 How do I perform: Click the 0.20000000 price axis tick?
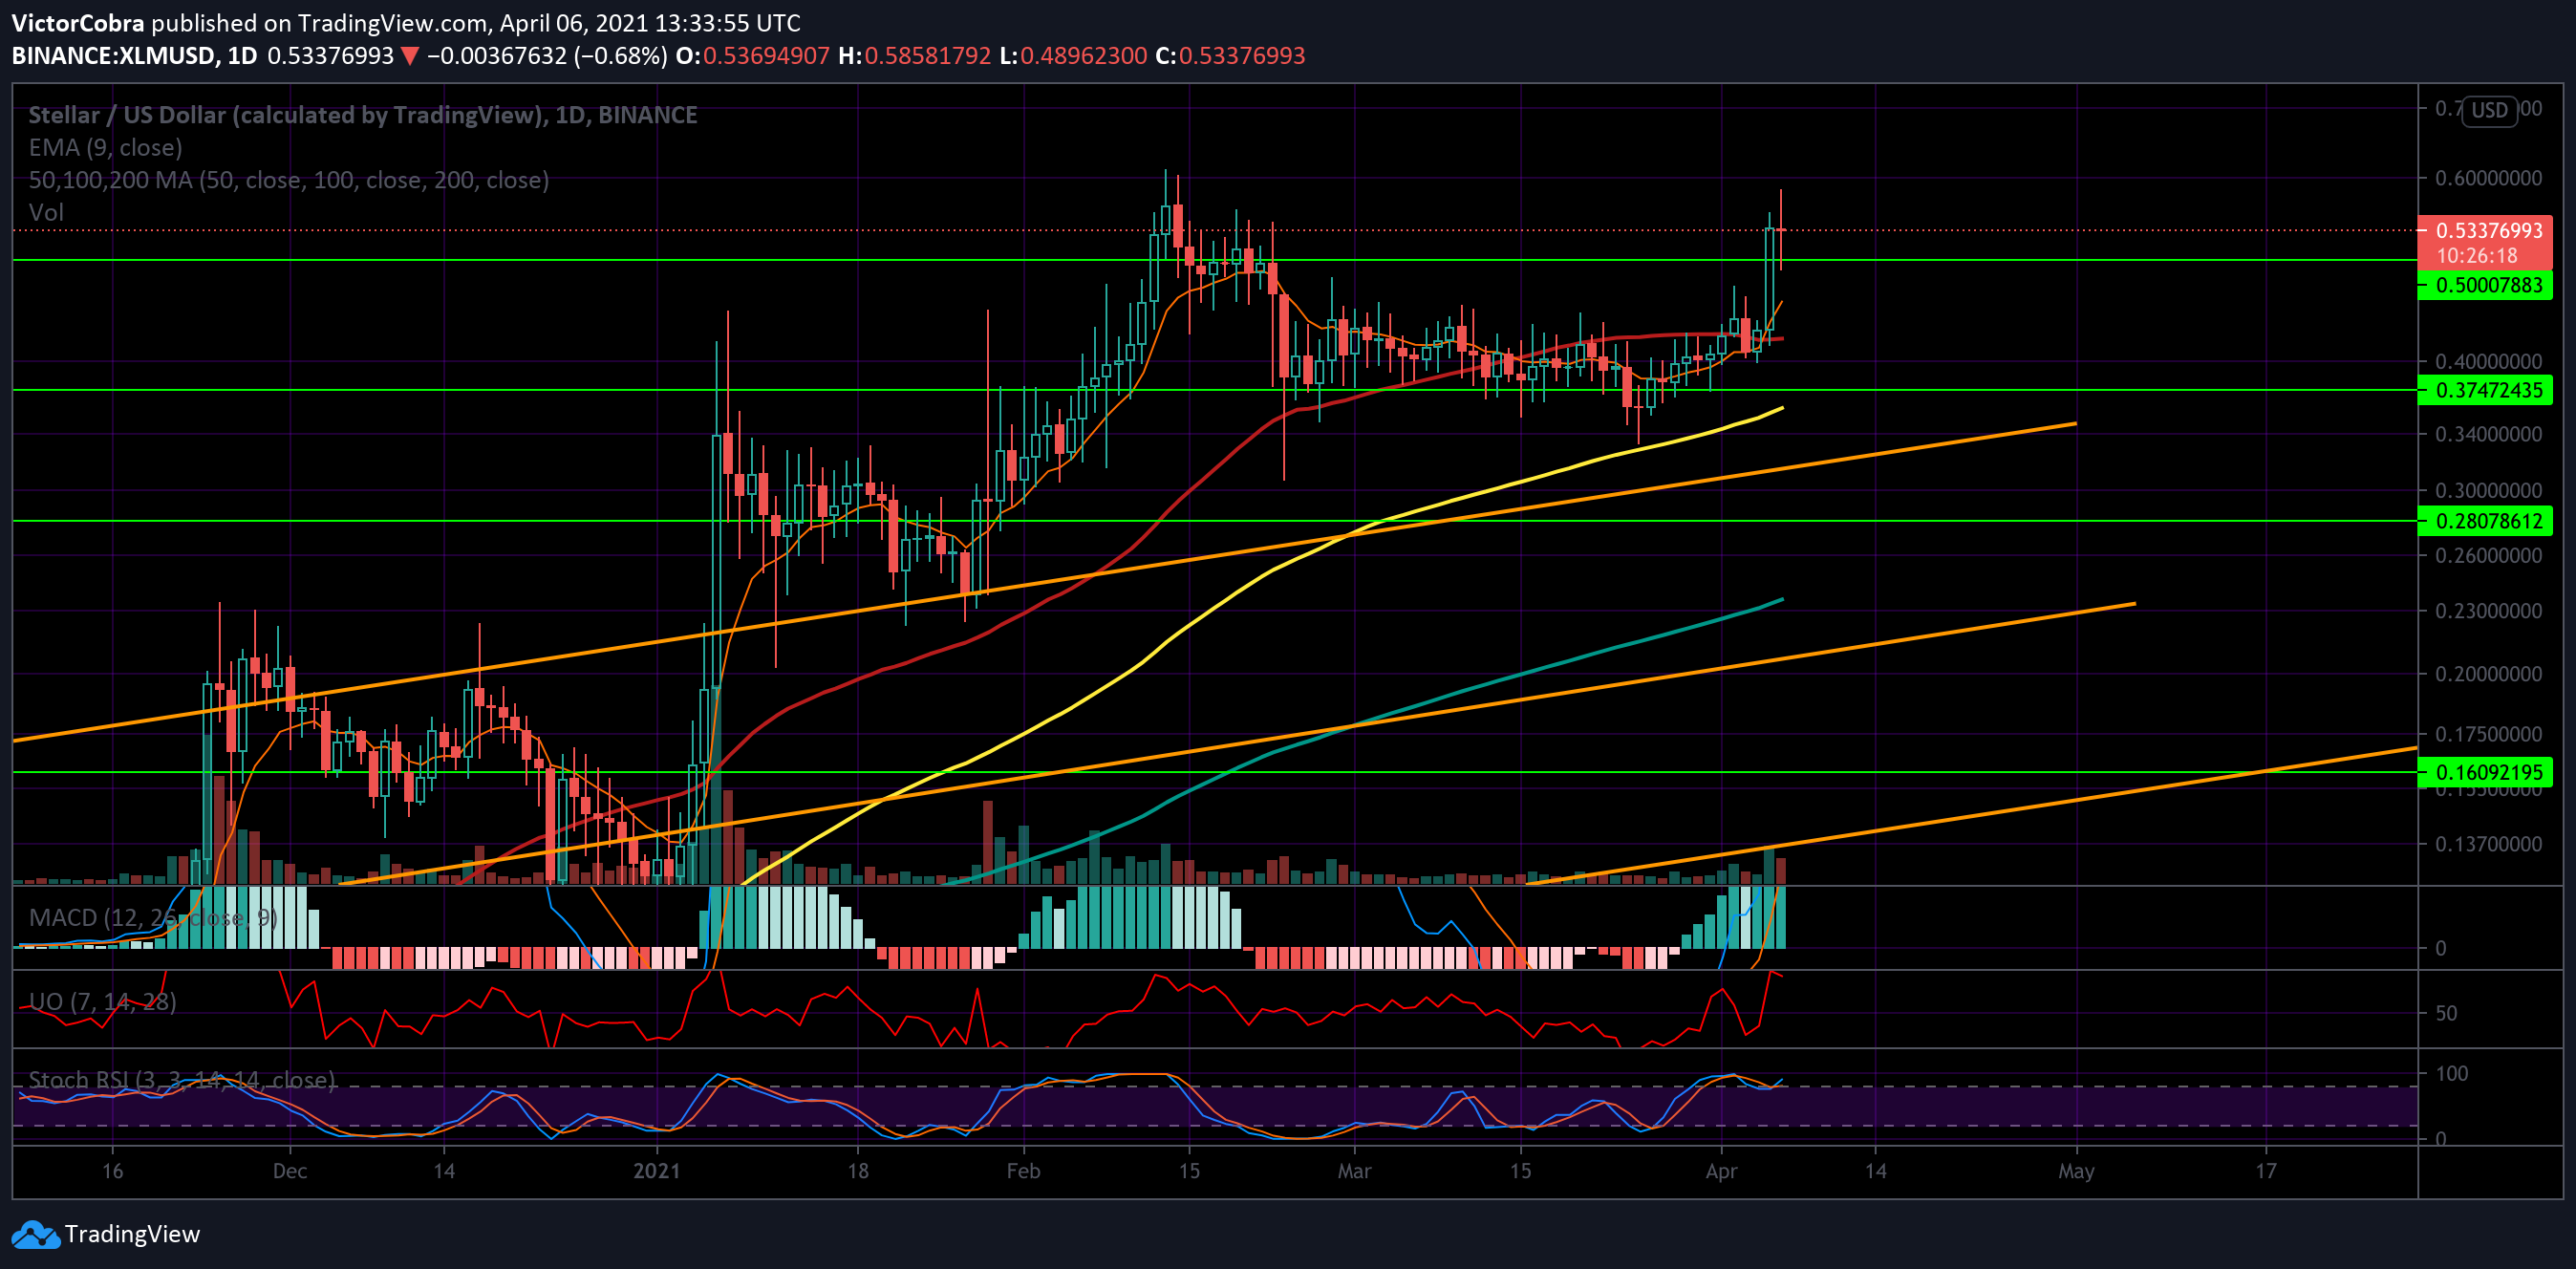tap(2487, 674)
